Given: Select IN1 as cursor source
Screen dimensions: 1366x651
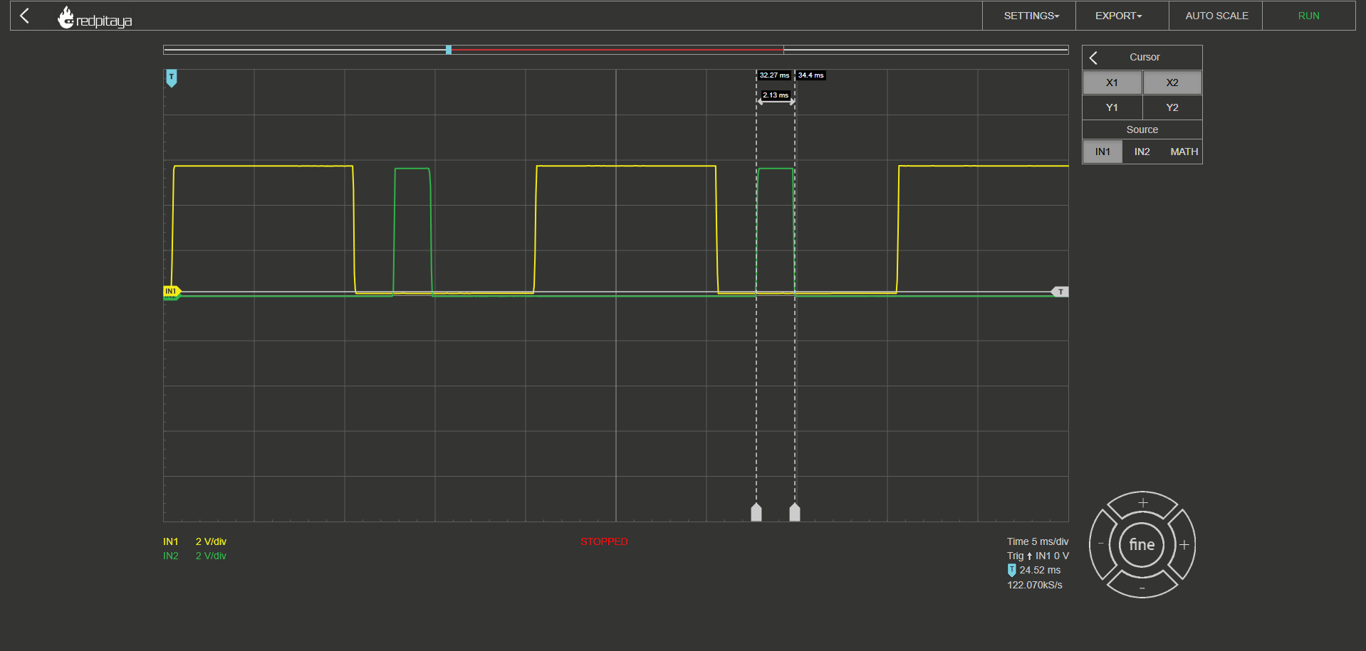Looking at the screenshot, I should (1102, 152).
